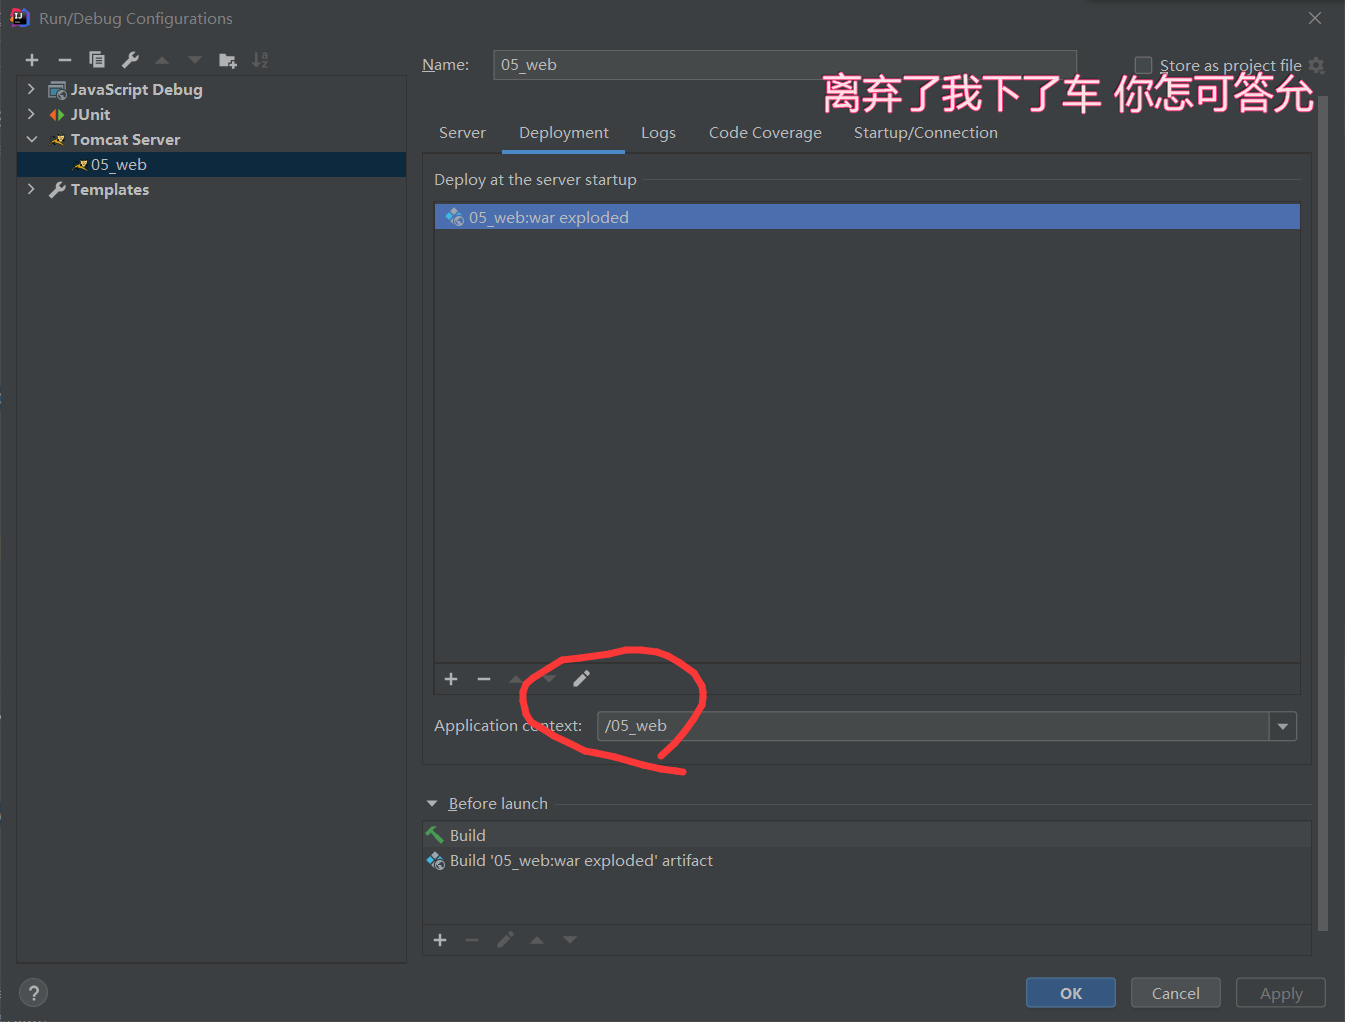Open the Code Coverage tab
The height and width of the screenshot is (1022, 1345).
[765, 133]
